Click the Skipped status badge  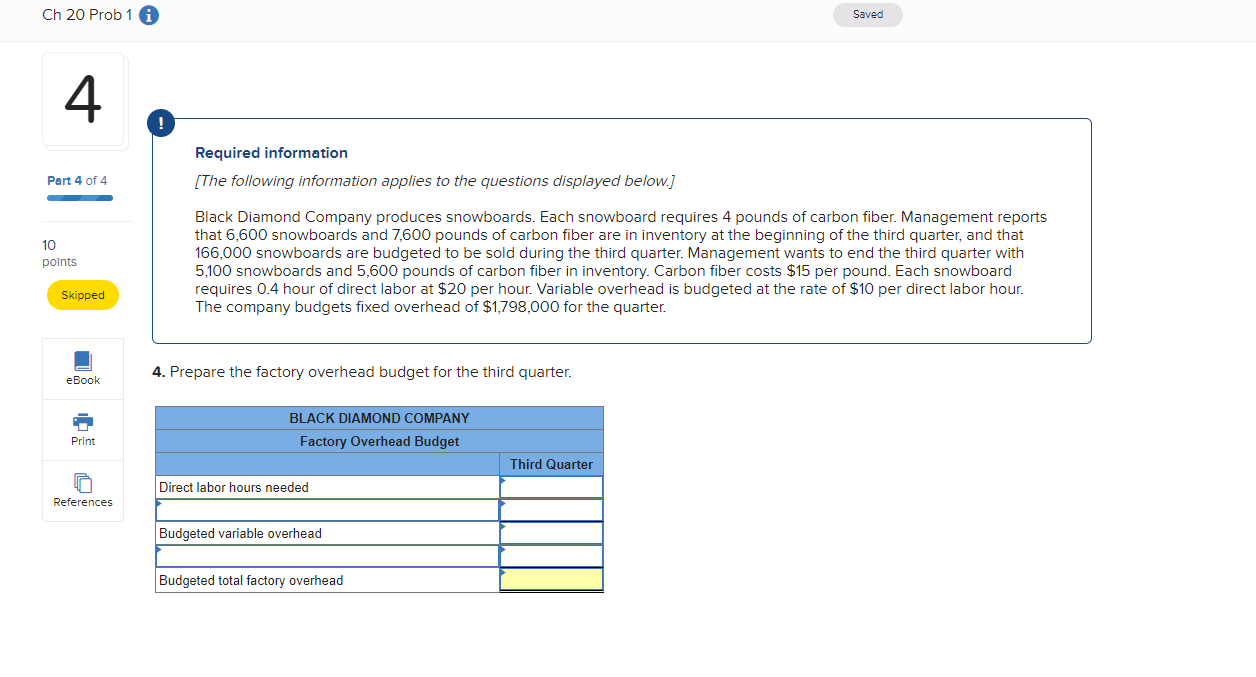click(x=83, y=295)
